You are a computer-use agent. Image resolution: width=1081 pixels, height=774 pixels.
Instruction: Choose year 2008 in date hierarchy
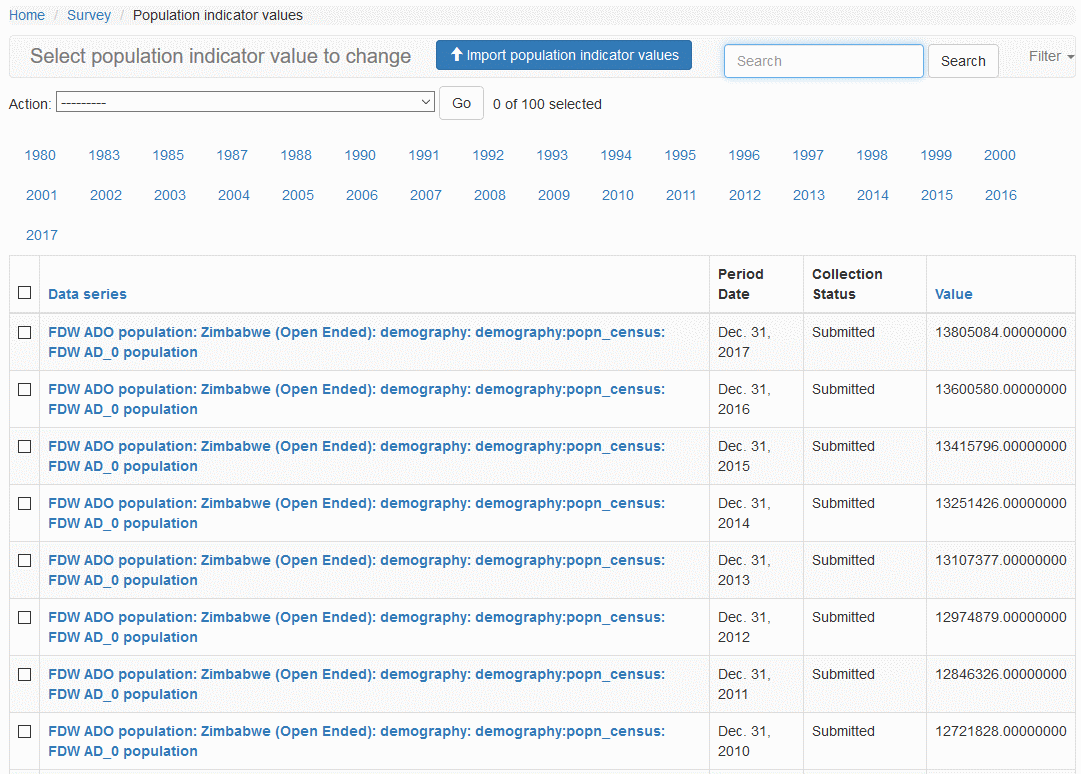[489, 195]
